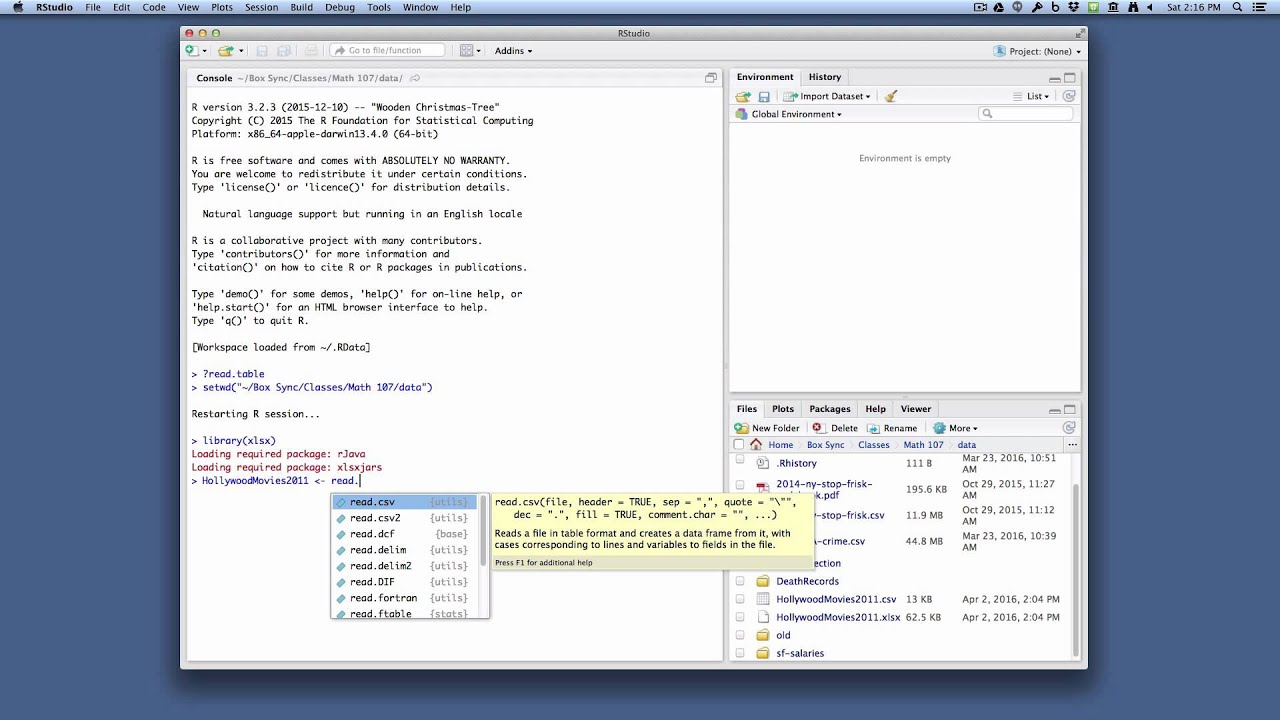Refresh the Environment pane
Screen dimensions: 1280x720
coord(1069,96)
